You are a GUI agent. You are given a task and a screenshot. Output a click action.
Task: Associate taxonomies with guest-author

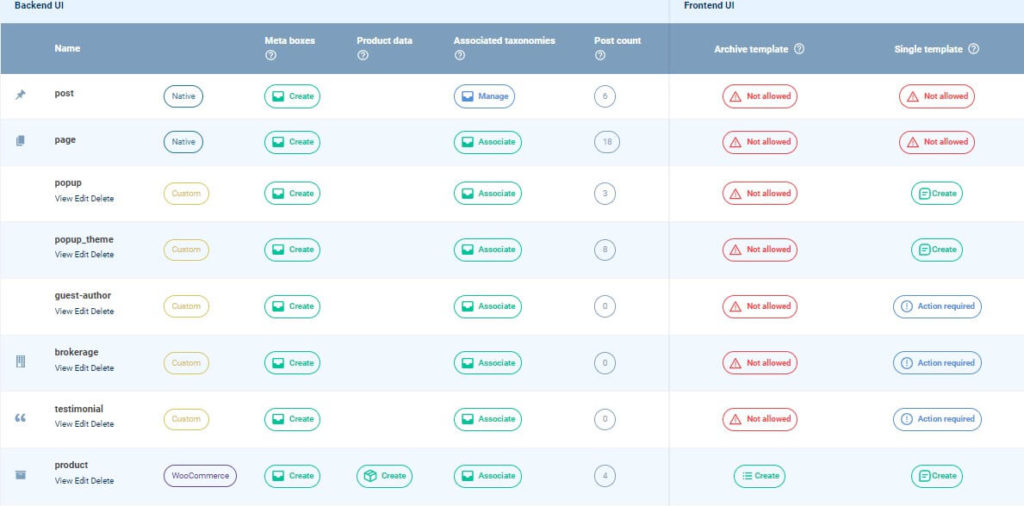[488, 306]
